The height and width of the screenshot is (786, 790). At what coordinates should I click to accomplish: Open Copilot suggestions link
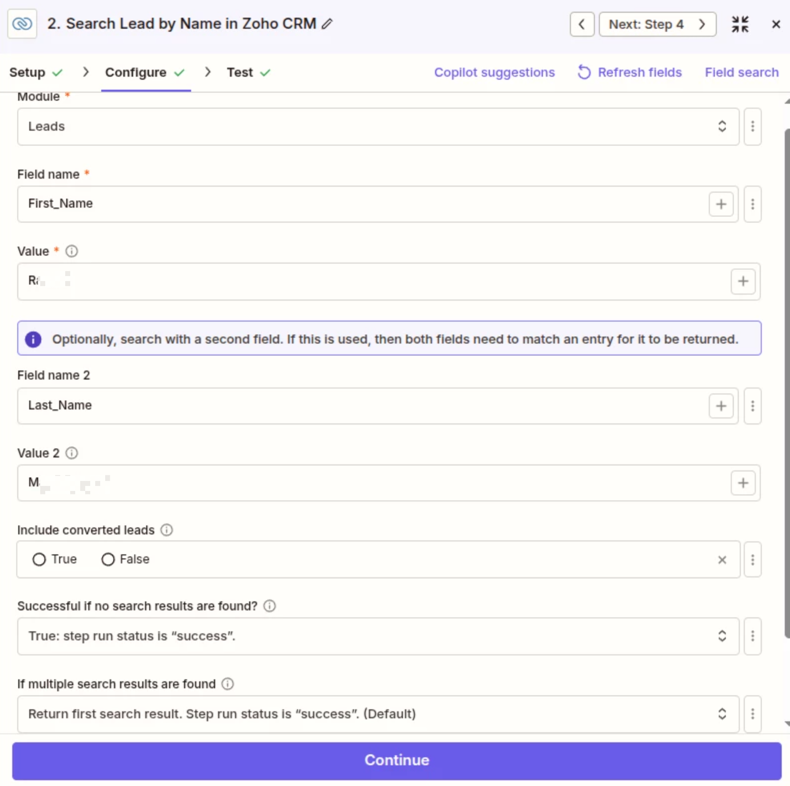494,72
